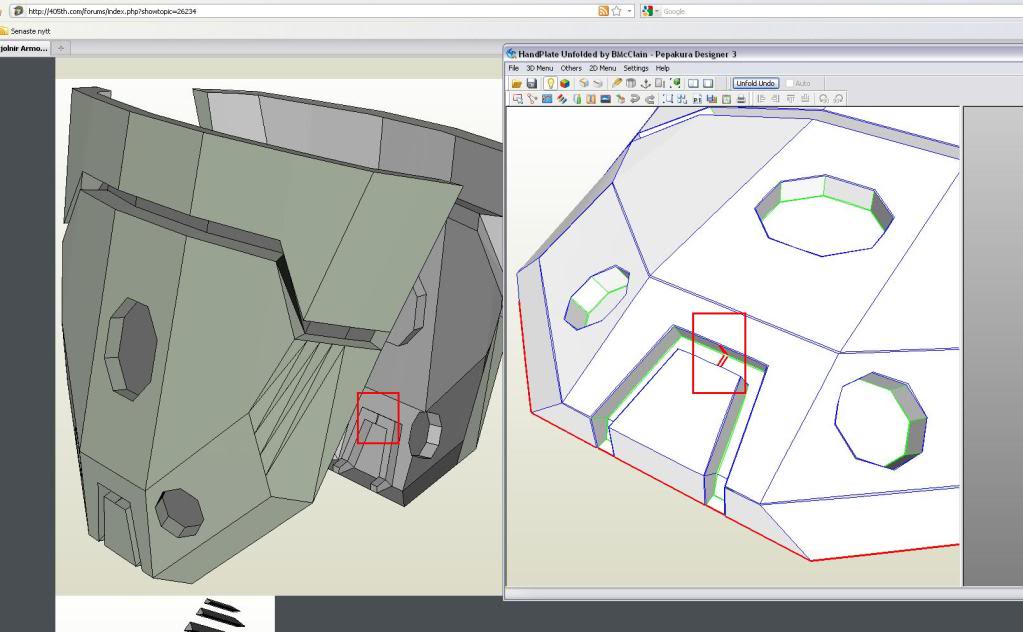Open a file using Pepakura's folder icon
Image resolution: width=1023 pixels, height=632 pixels.
(x=517, y=83)
